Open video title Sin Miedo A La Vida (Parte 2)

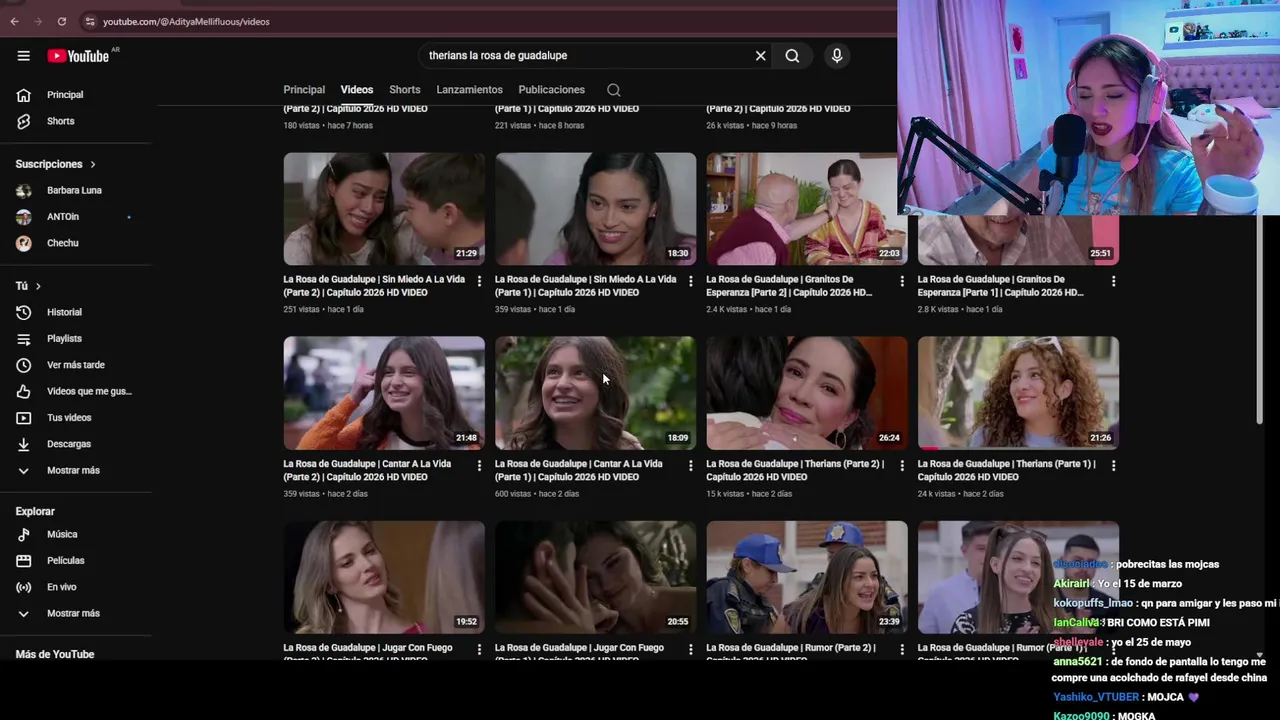[x=374, y=286]
